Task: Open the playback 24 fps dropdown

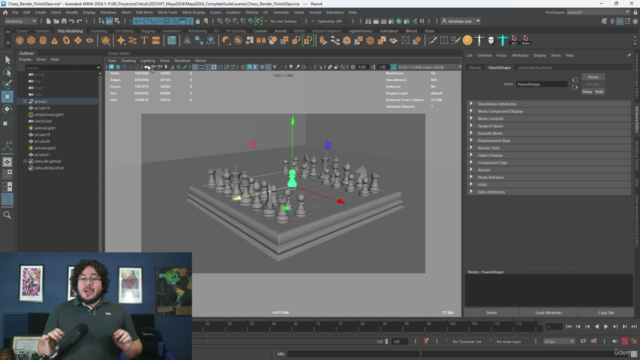Action: point(559,341)
